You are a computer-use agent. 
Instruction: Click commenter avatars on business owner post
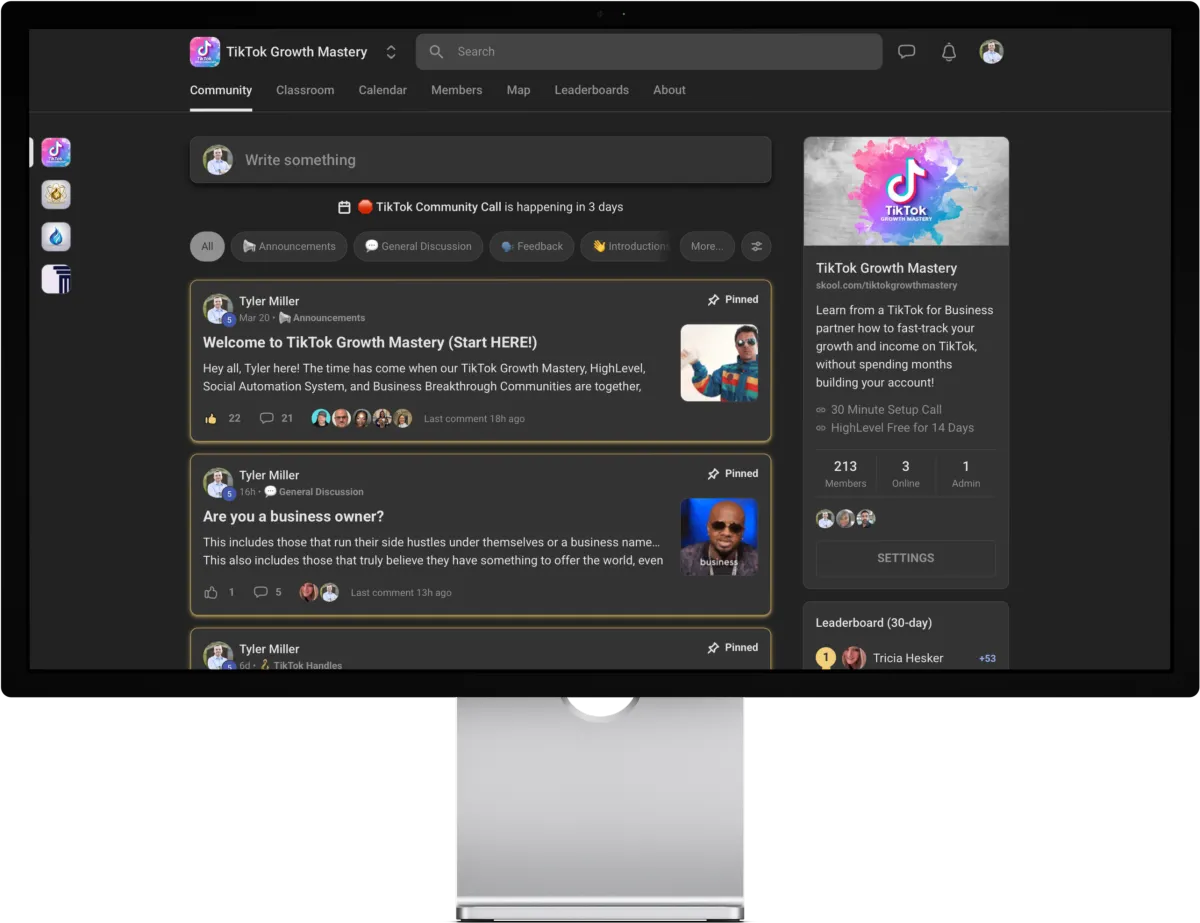click(319, 592)
